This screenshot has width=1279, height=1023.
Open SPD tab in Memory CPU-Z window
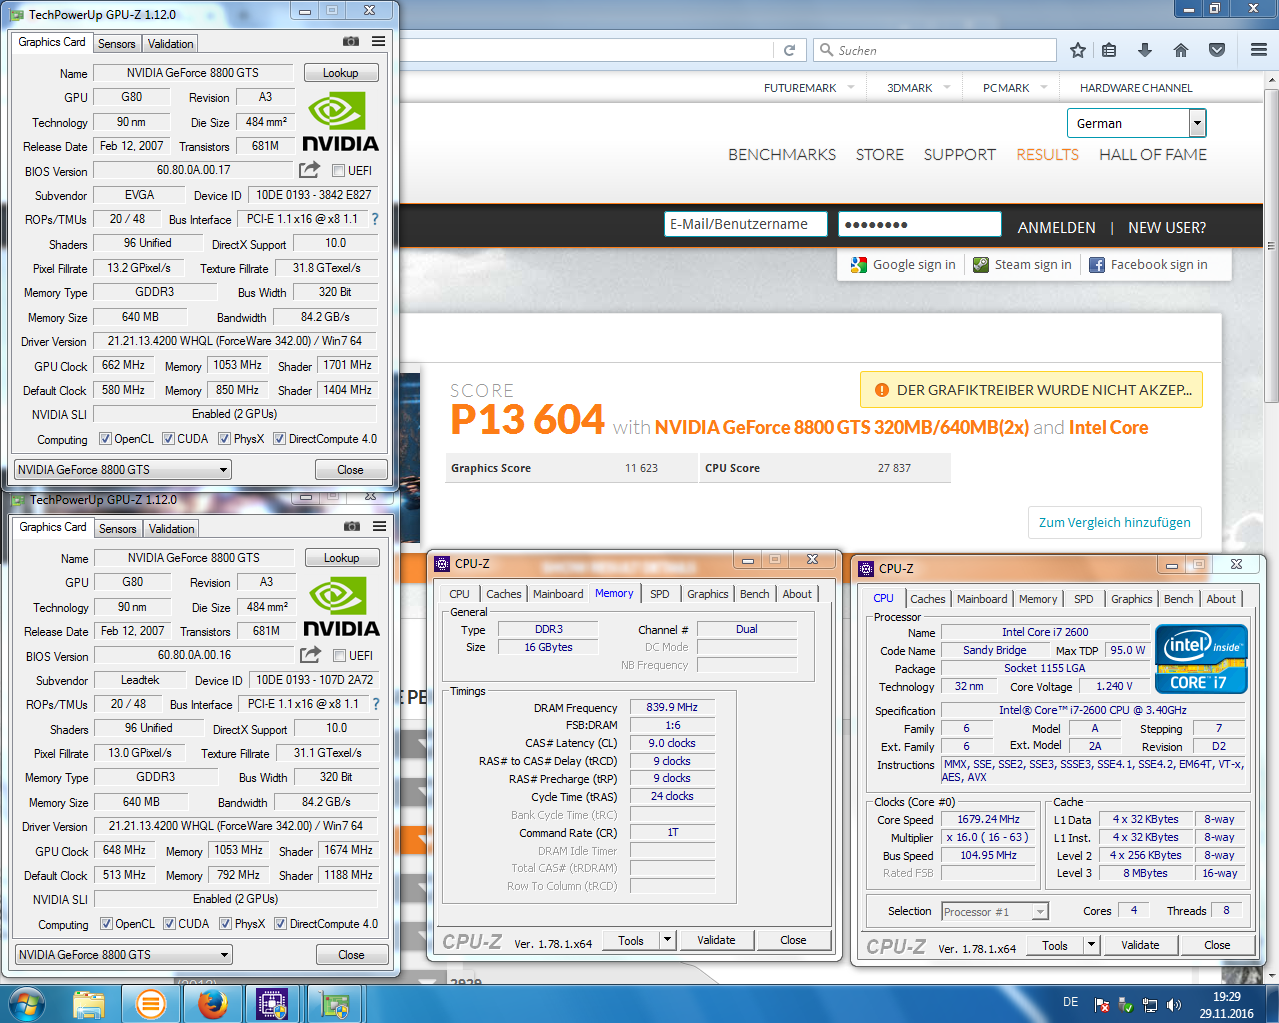click(x=660, y=594)
